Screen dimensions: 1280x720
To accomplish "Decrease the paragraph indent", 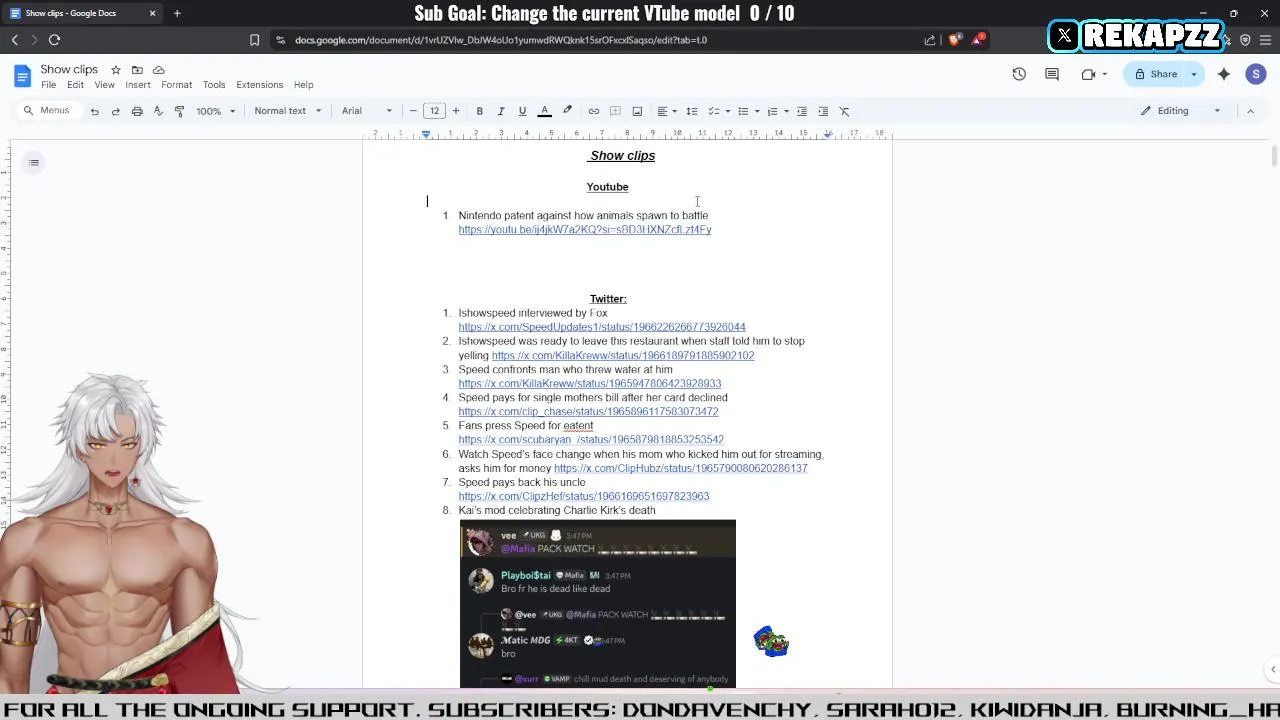I will [x=801, y=111].
